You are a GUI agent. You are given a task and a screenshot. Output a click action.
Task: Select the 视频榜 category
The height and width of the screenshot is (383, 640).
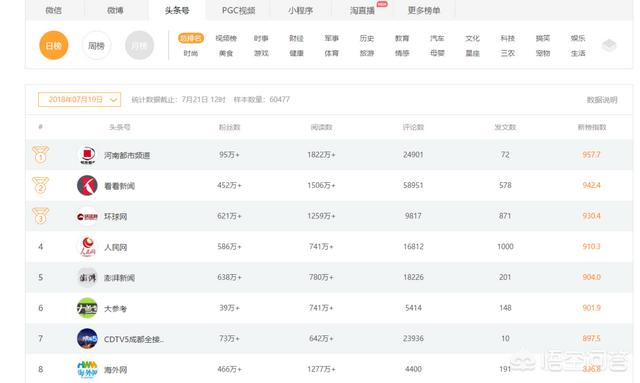click(x=226, y=38)
